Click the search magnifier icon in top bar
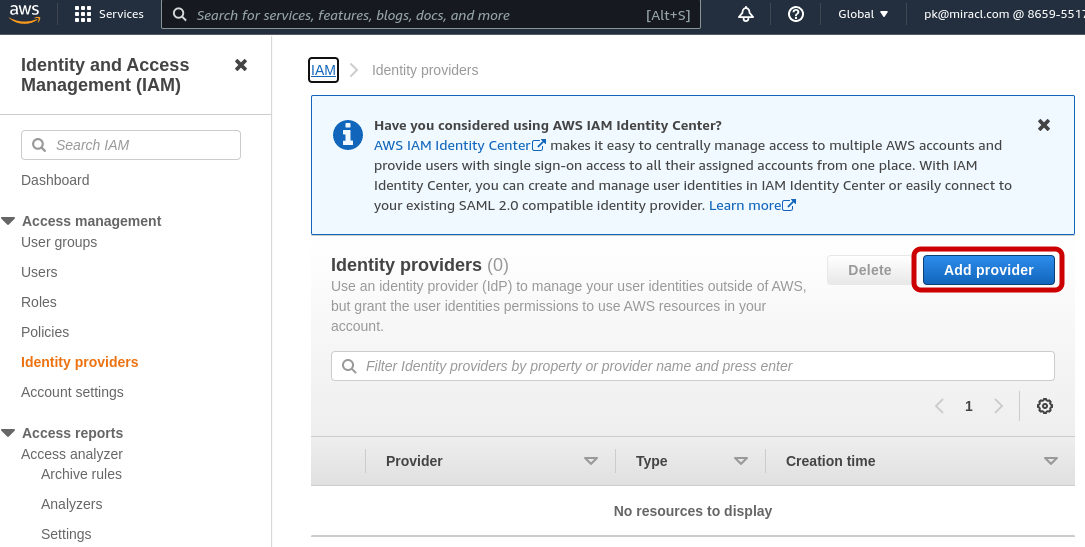1085x547 pixels. (x=179, y=15)
